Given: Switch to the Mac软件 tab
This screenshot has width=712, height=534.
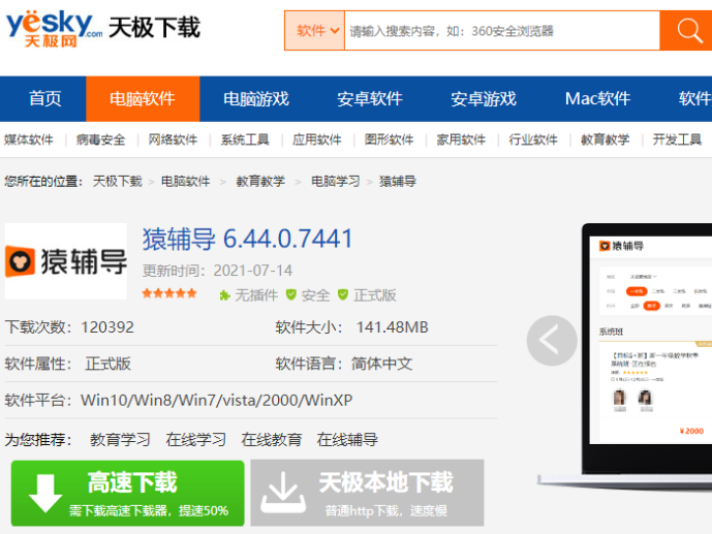Looking at the screenshot, I should click(598, 99).
